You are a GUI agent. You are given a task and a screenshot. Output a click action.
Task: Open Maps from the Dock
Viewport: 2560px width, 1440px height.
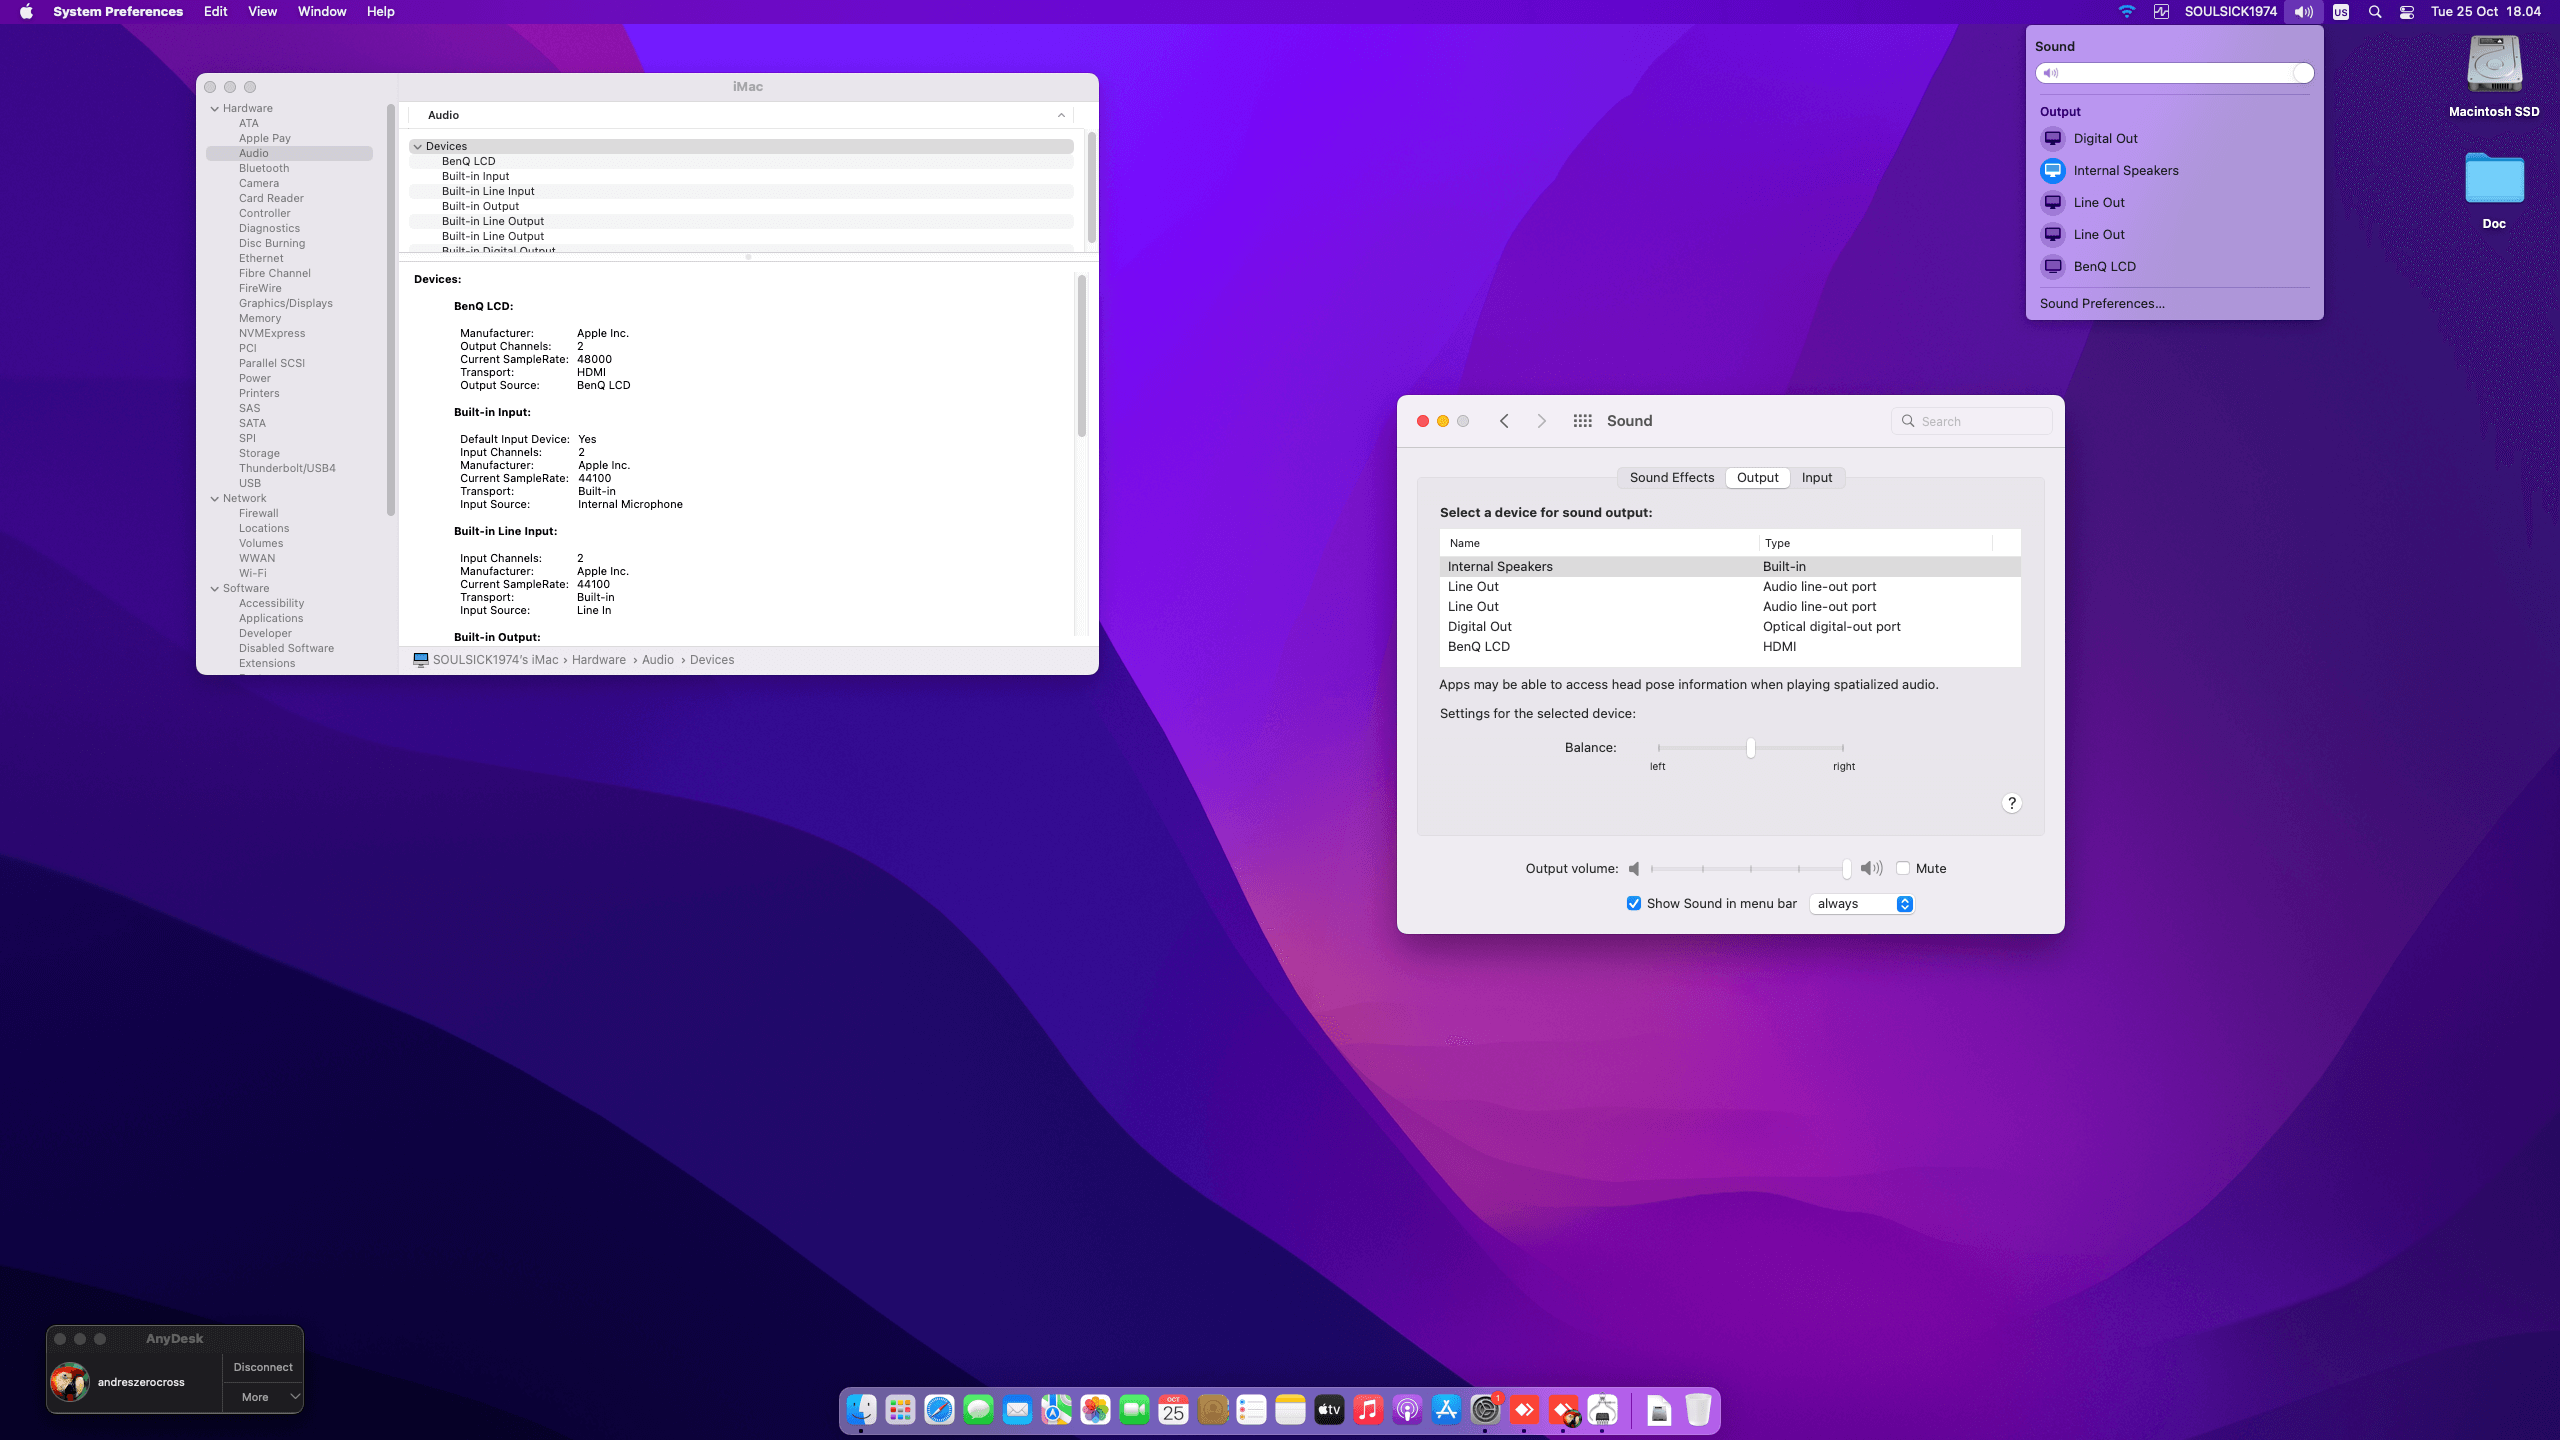(x=1056, y=1410)
